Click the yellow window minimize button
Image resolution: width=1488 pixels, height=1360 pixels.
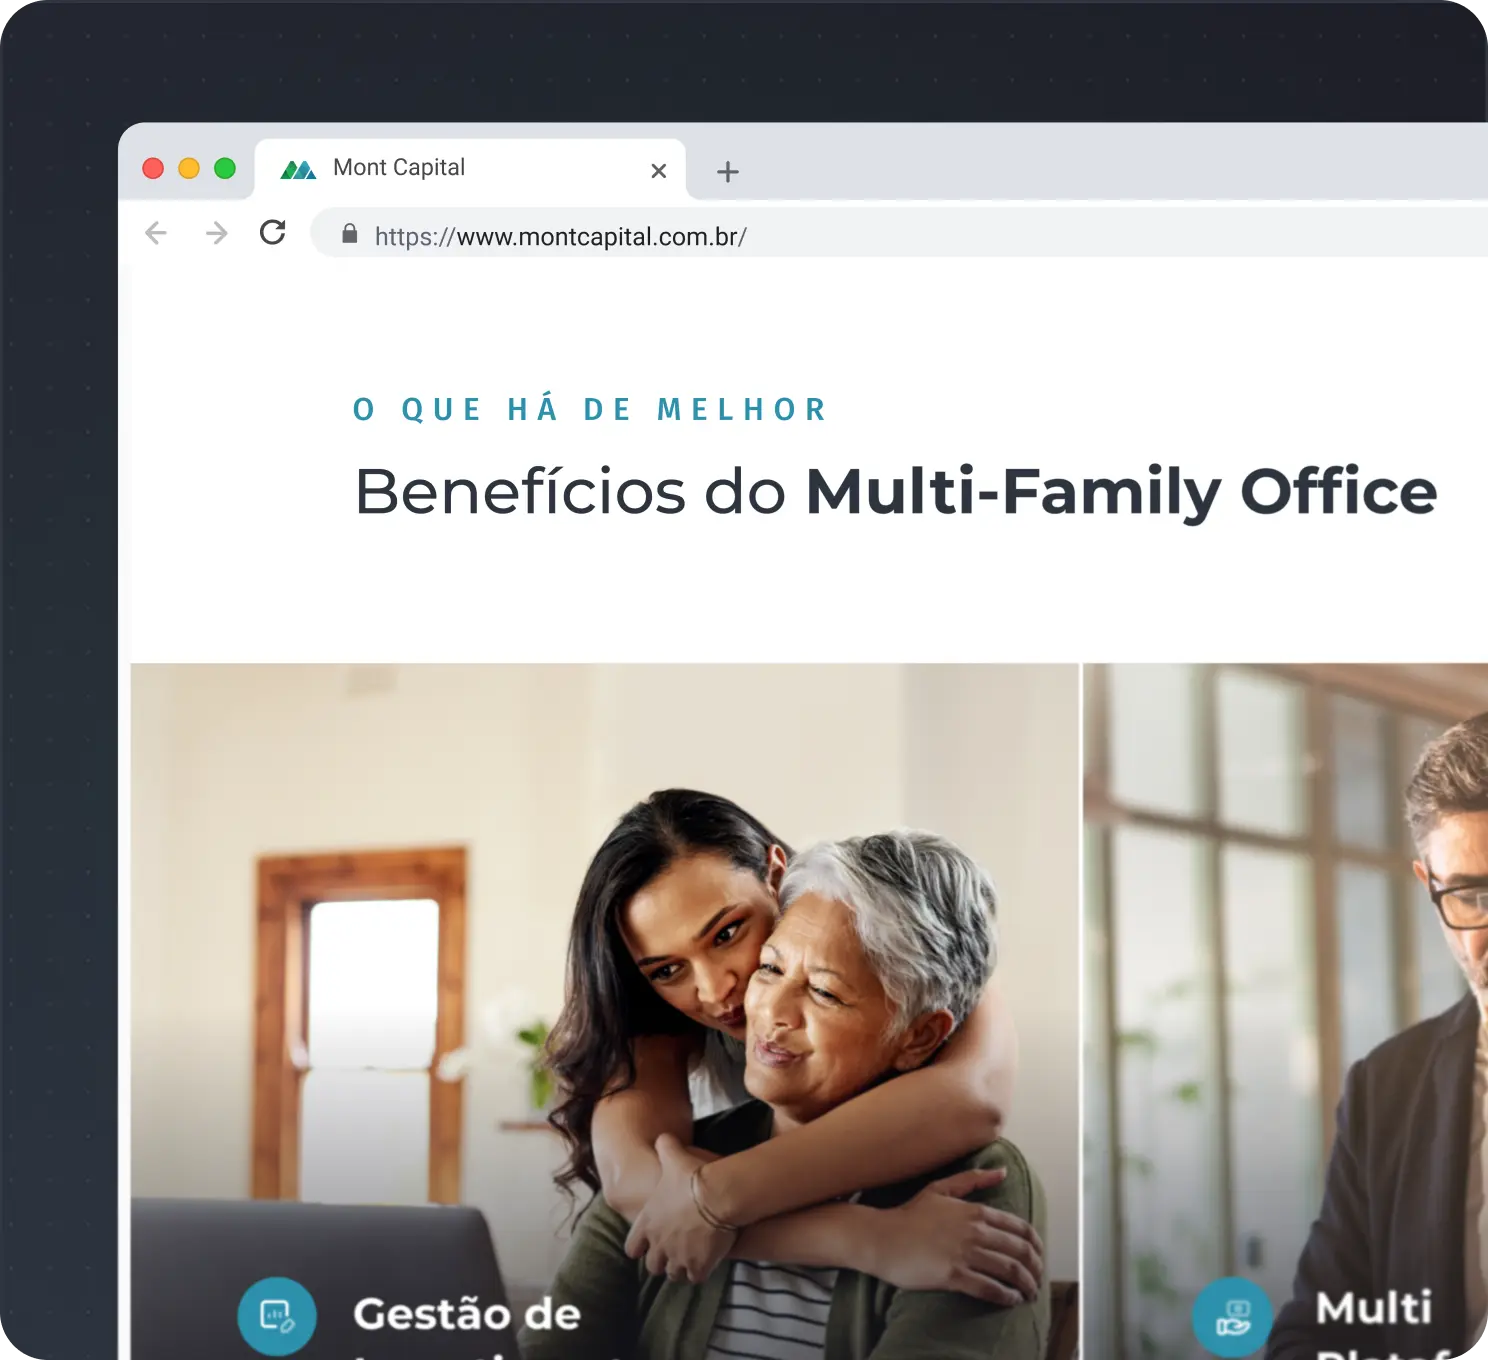[x=189, y=168]
